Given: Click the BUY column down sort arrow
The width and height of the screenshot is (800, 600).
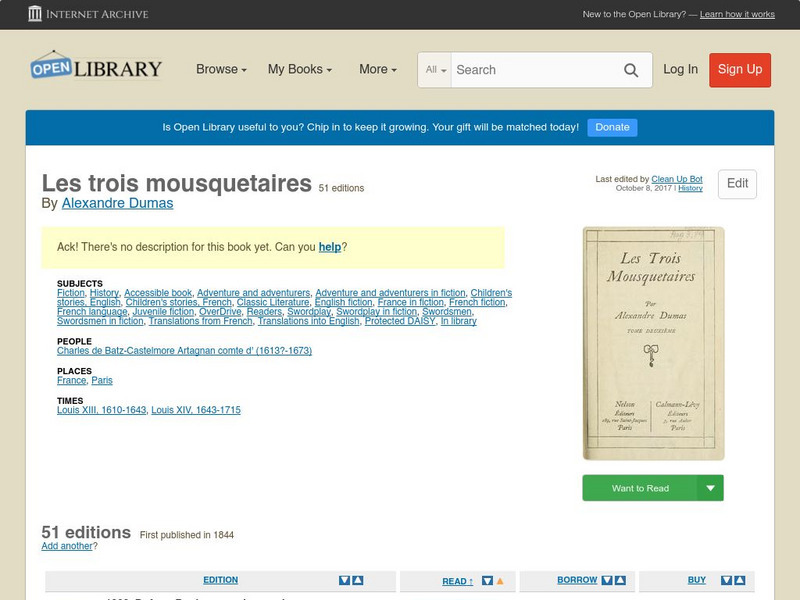Looking at the screenshot, I should tap(727, 580).
